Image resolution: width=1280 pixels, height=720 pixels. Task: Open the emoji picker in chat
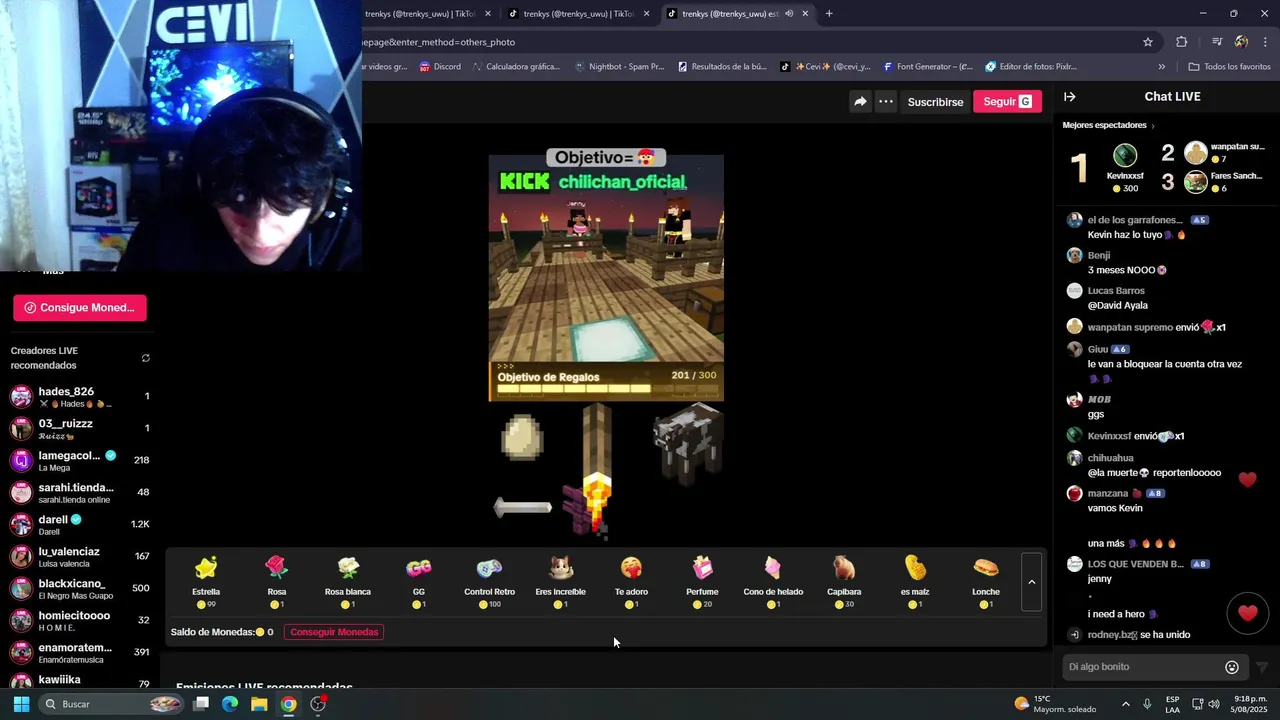point(1232,667)
